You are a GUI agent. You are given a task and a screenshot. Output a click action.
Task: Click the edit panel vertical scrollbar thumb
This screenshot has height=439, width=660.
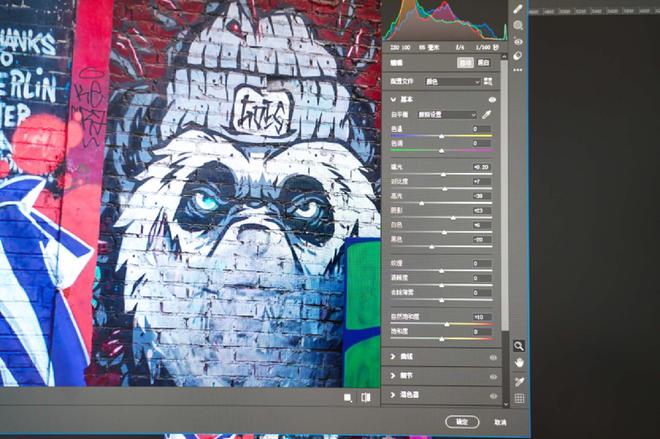coord(505,196)
